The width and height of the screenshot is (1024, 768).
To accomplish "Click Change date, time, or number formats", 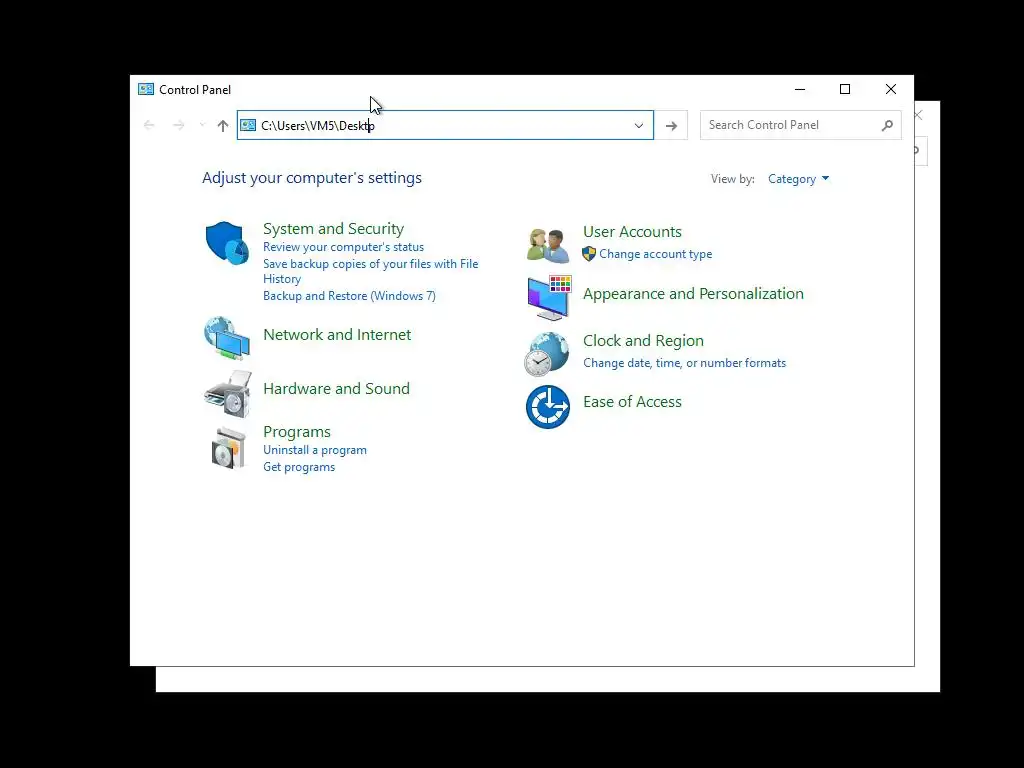I will (x=684, y=363).
